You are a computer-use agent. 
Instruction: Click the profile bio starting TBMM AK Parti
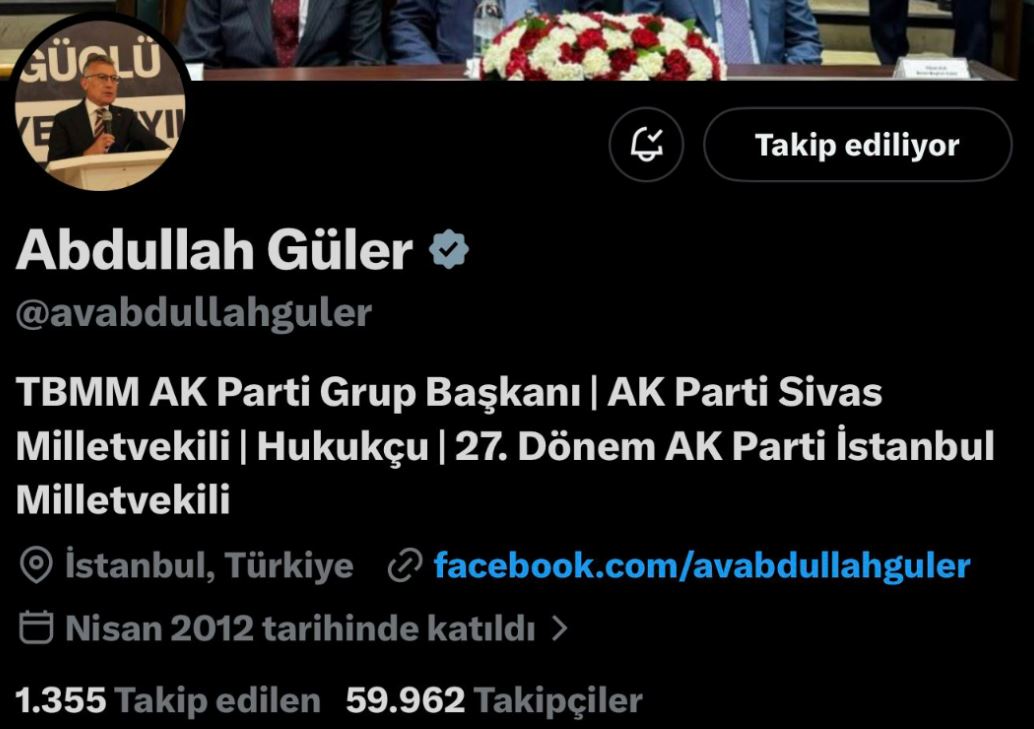(505, 445)
